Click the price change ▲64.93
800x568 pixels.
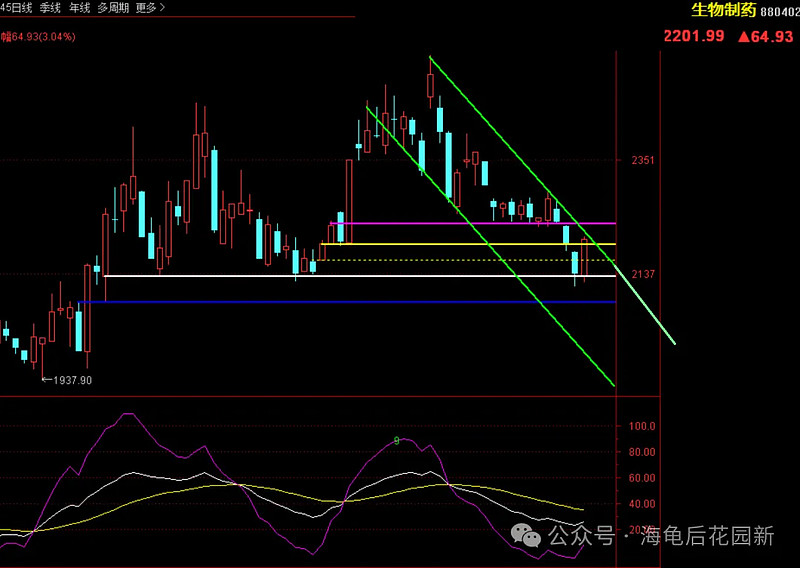766,36
